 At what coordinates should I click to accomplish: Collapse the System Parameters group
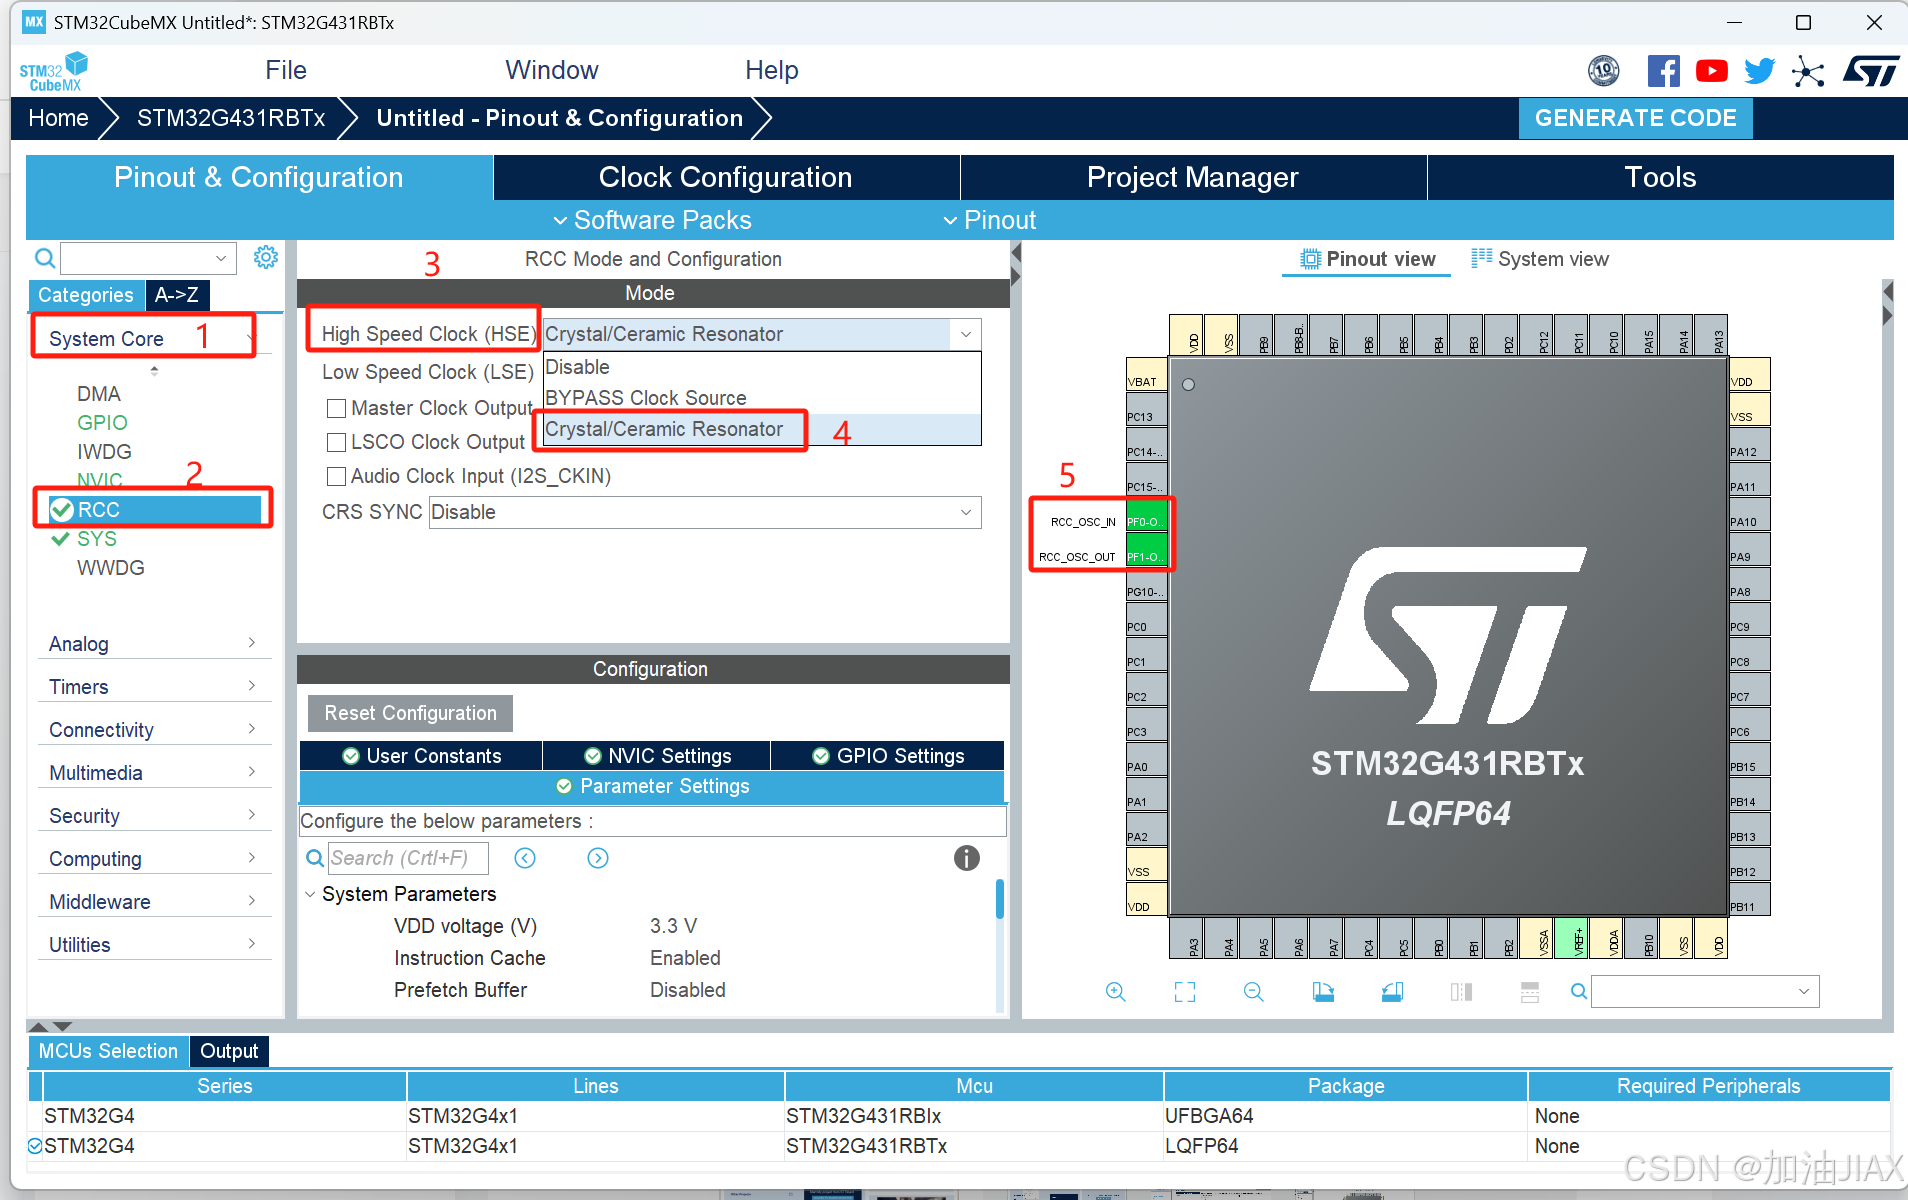pos(310,894)
